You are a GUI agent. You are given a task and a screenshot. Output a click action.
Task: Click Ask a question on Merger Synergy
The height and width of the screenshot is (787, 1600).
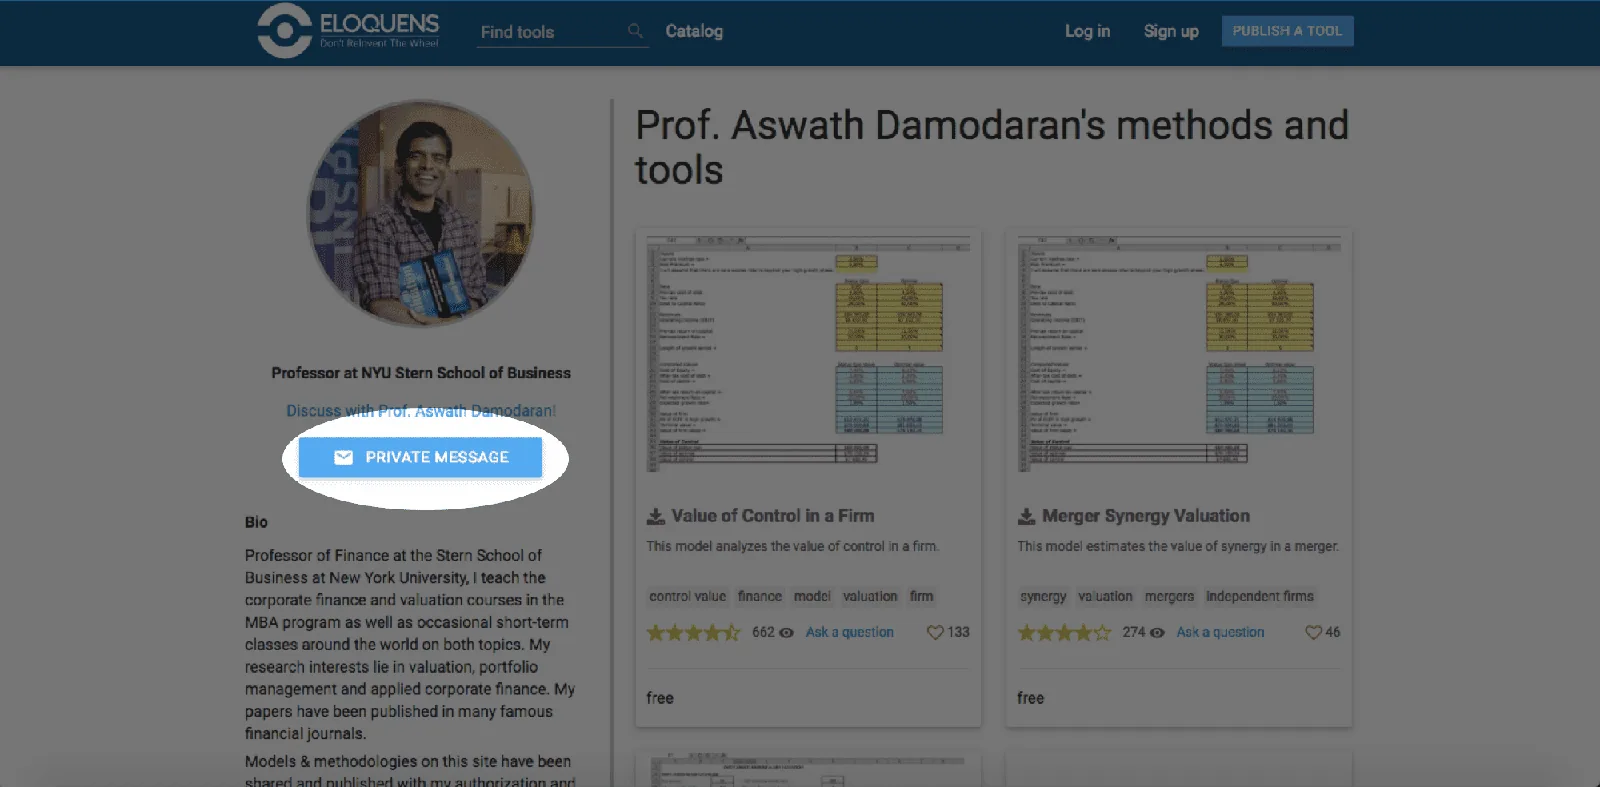(1220, 633)
